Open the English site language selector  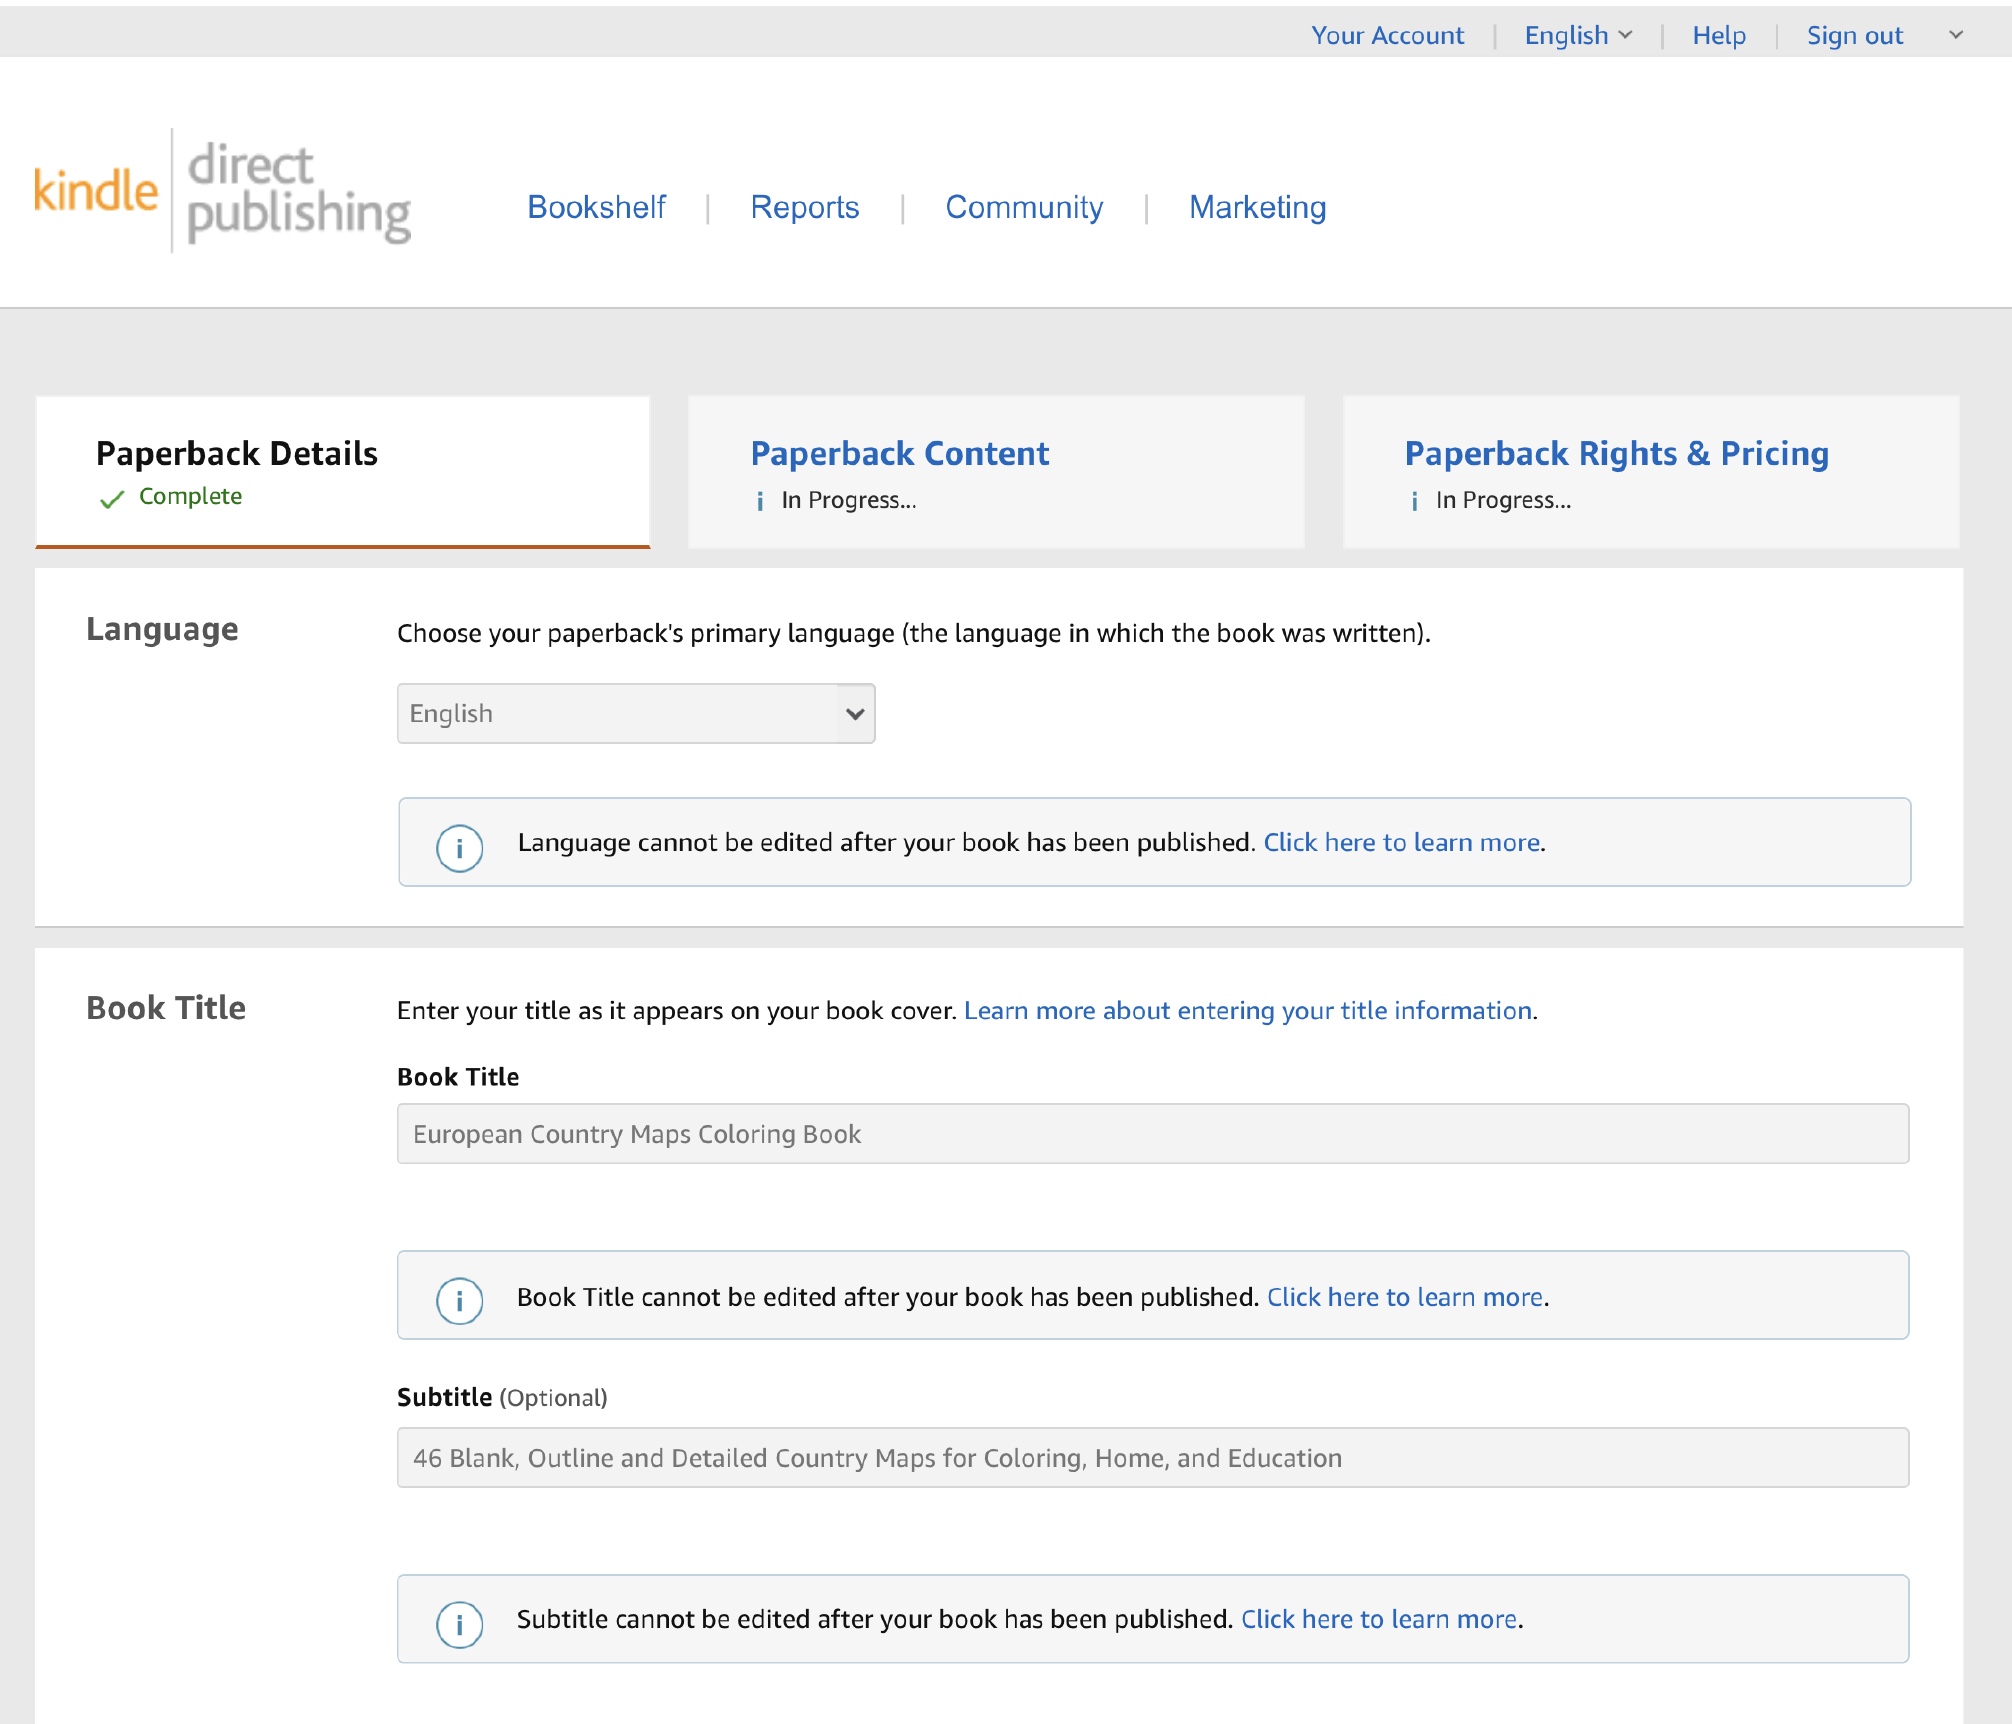[x=1577, y=35]
